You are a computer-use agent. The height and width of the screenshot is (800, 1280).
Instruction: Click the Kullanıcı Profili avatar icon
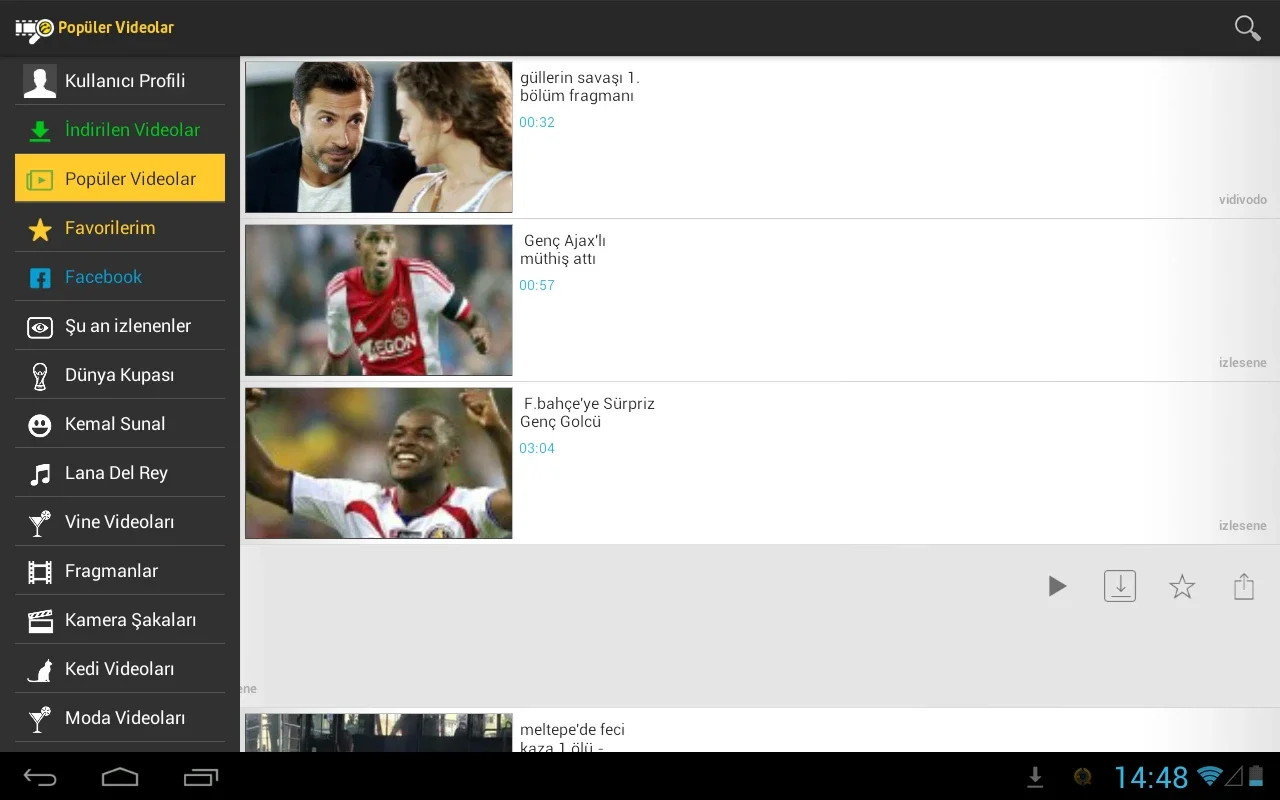[x=40, y=81]
